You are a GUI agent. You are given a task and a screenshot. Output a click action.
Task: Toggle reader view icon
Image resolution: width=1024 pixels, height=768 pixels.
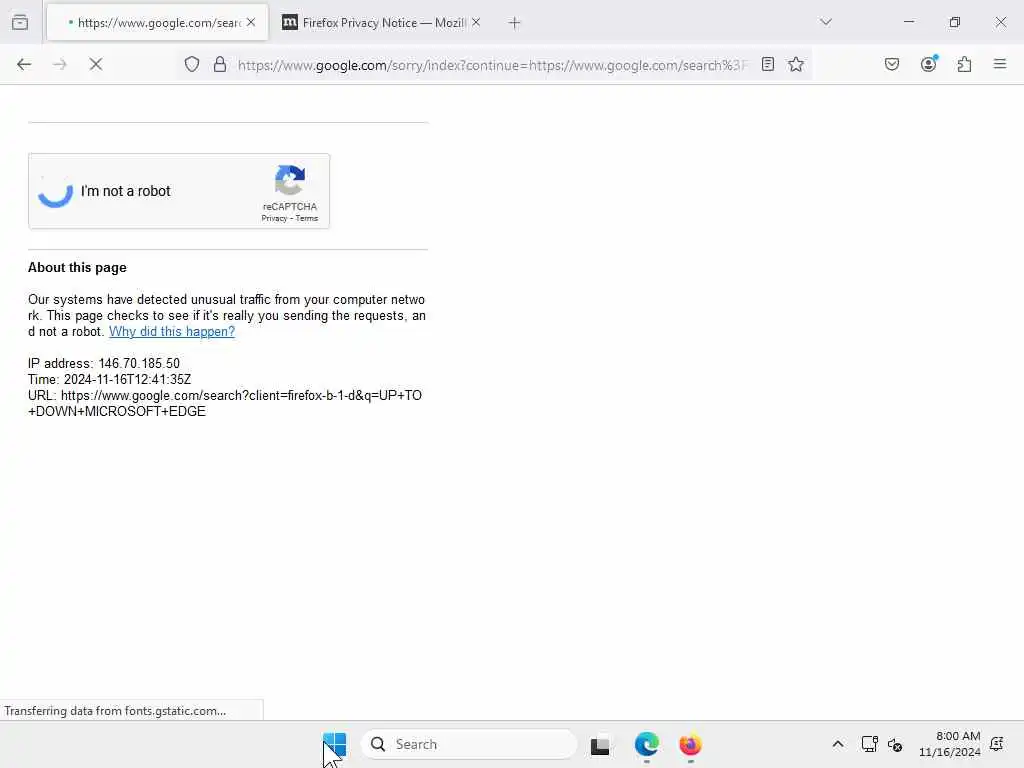pos(768,64)
